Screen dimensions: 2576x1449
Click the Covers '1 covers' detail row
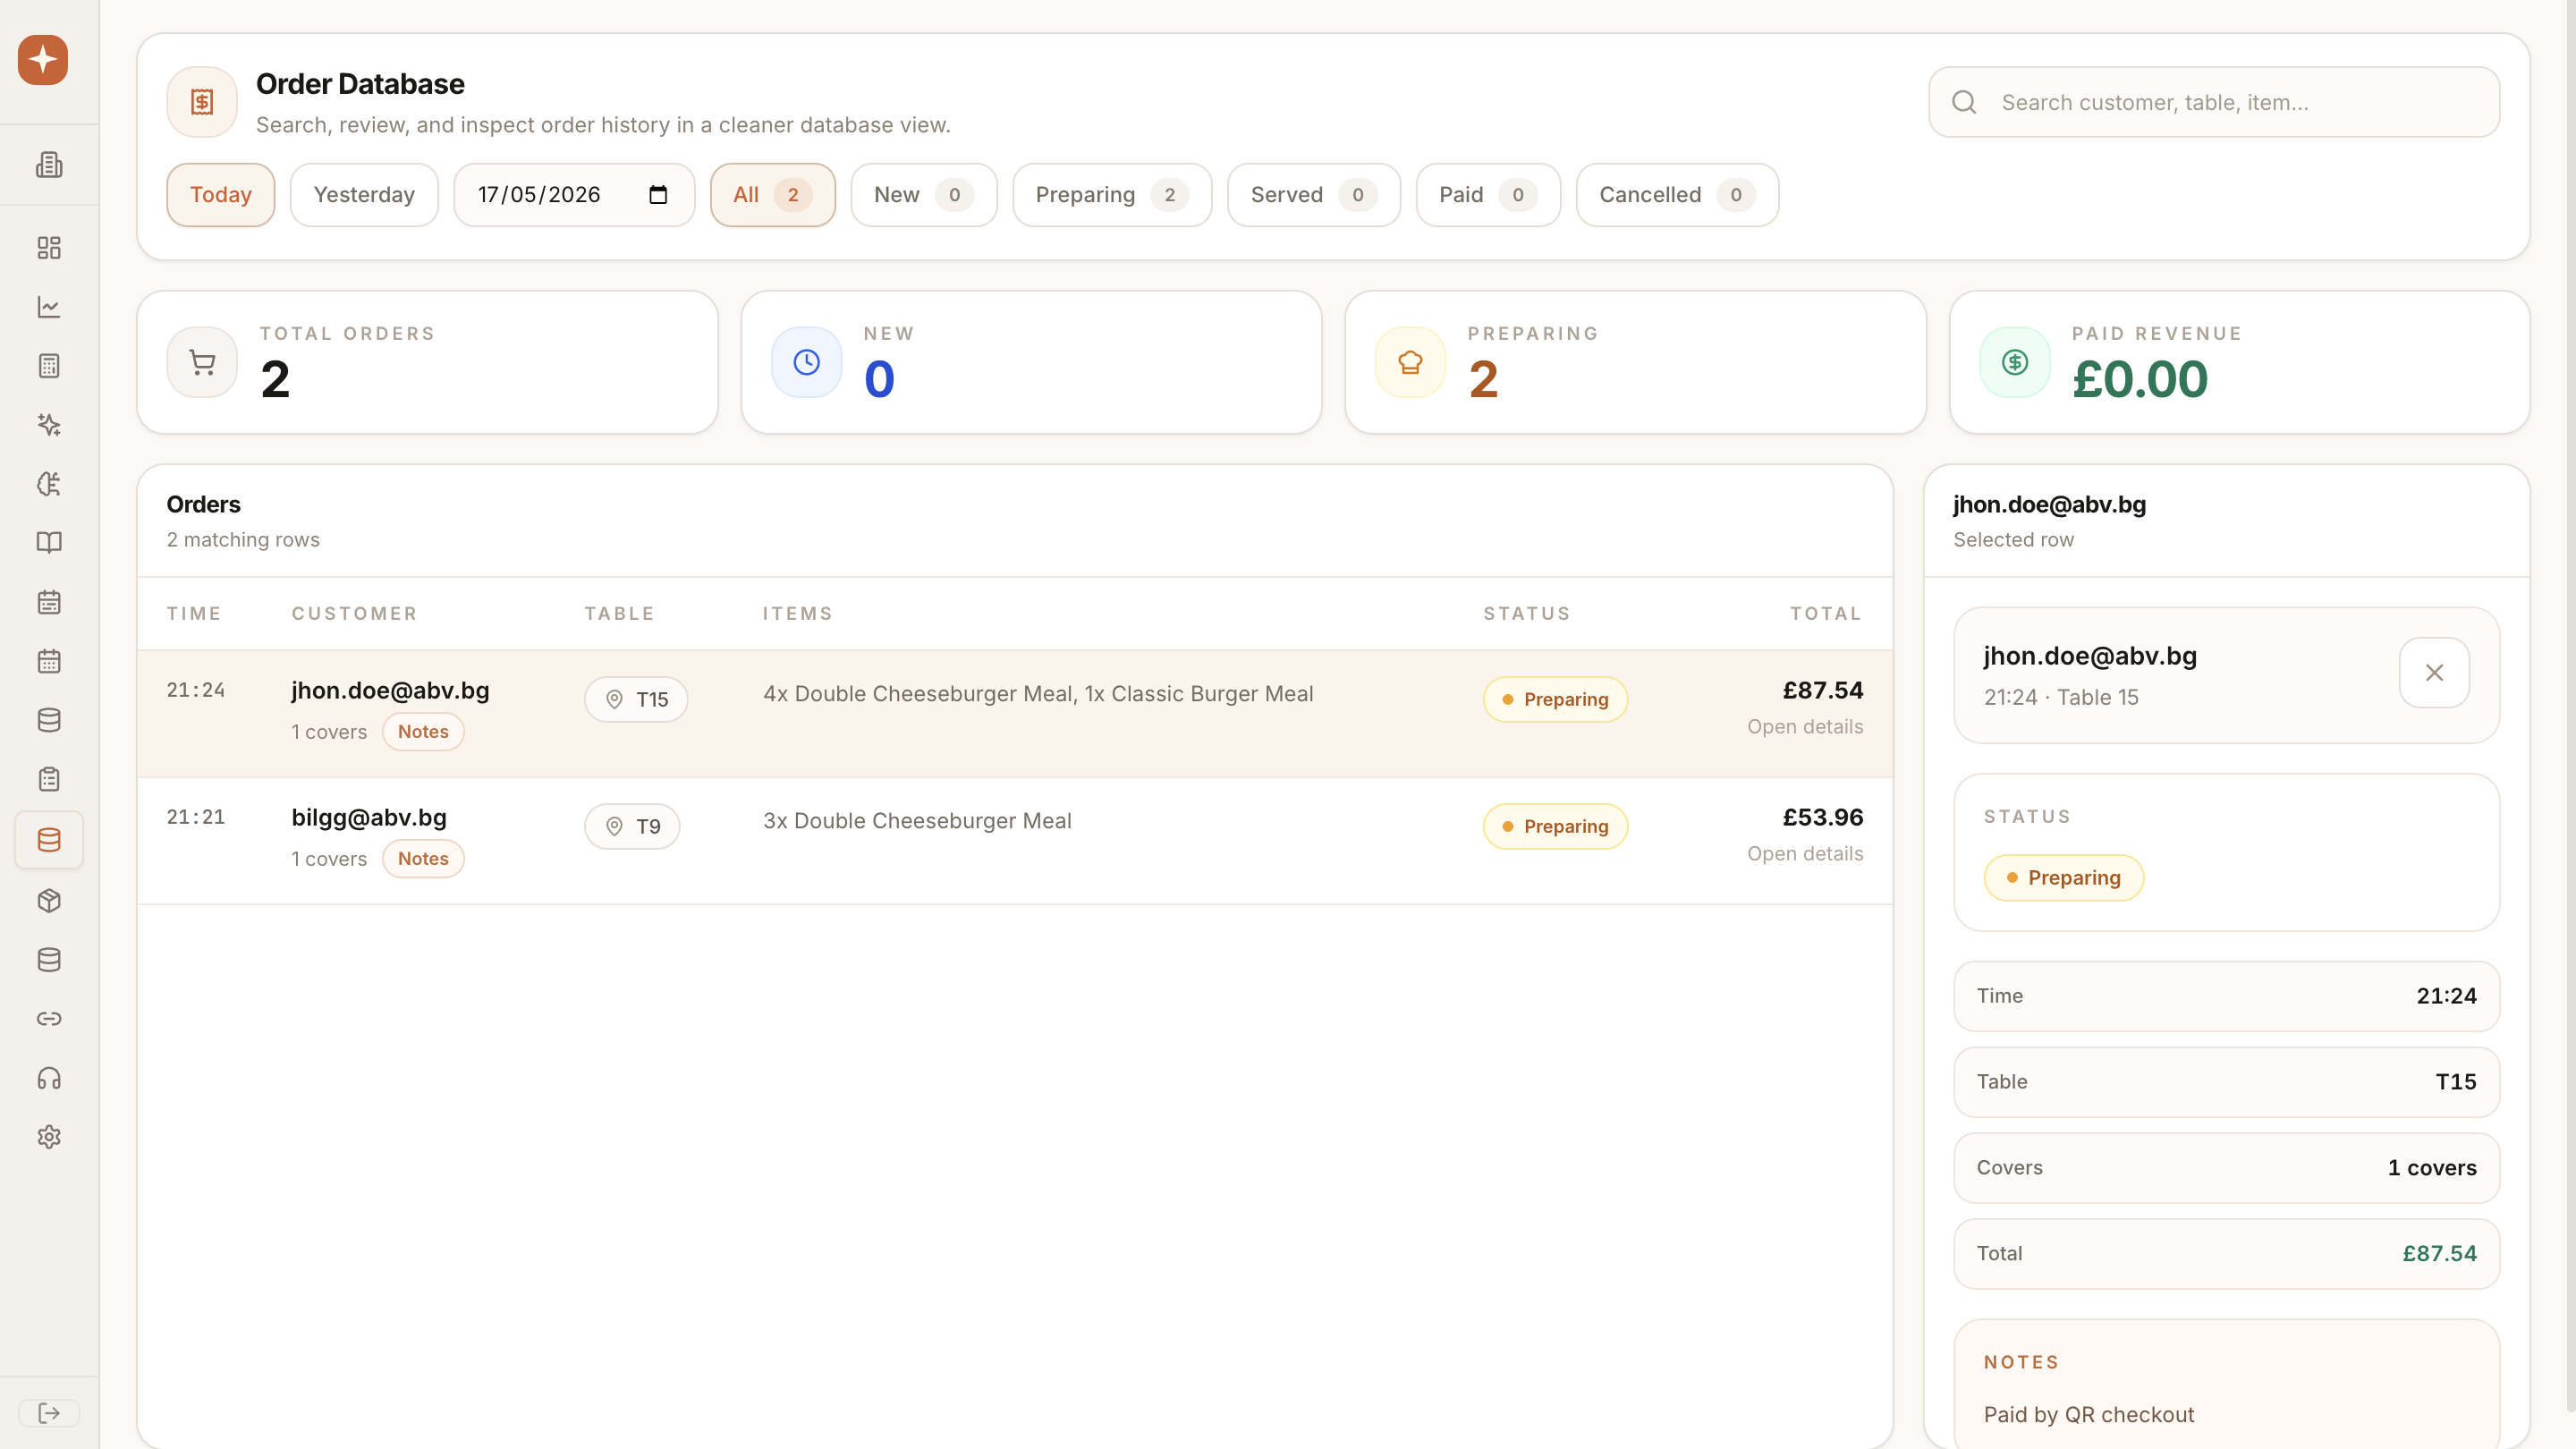click(2226, 1167)
